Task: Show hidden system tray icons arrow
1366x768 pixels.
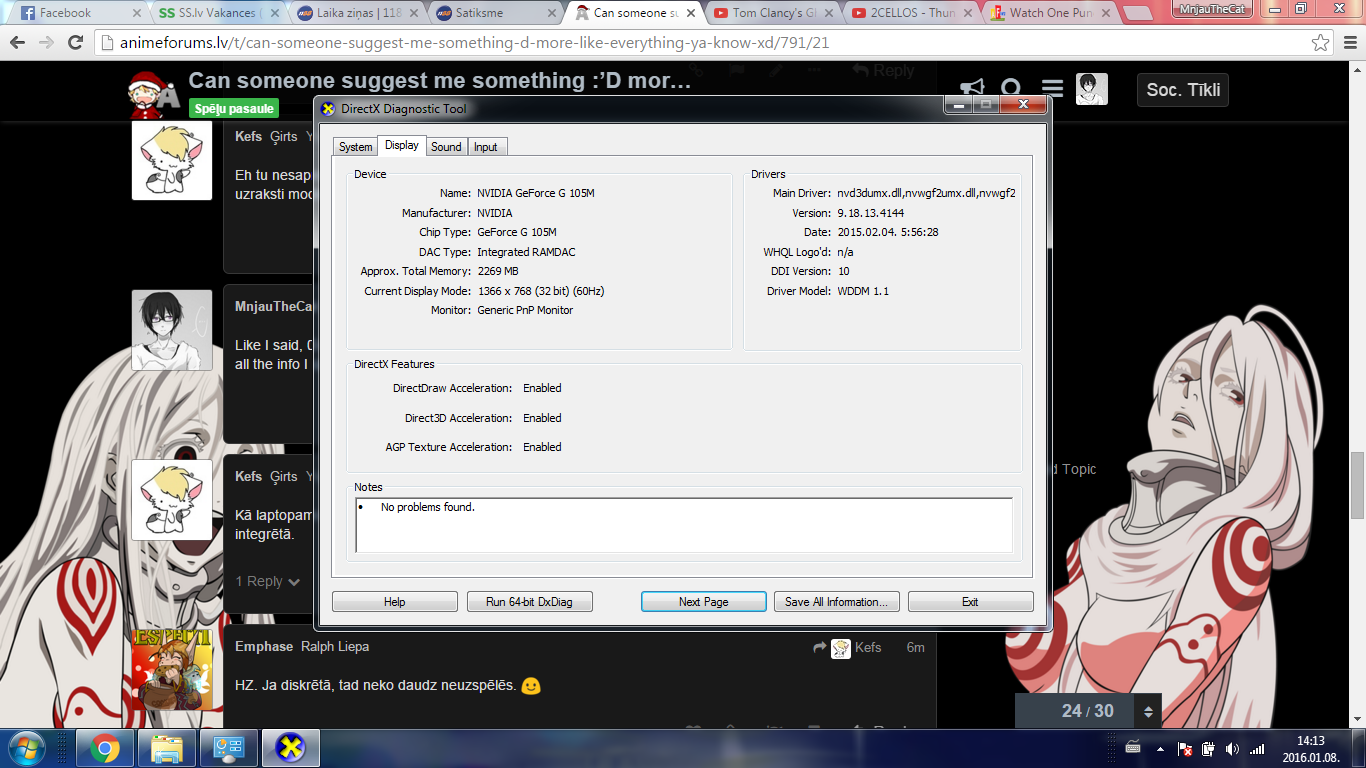Action: [1160, 749]
